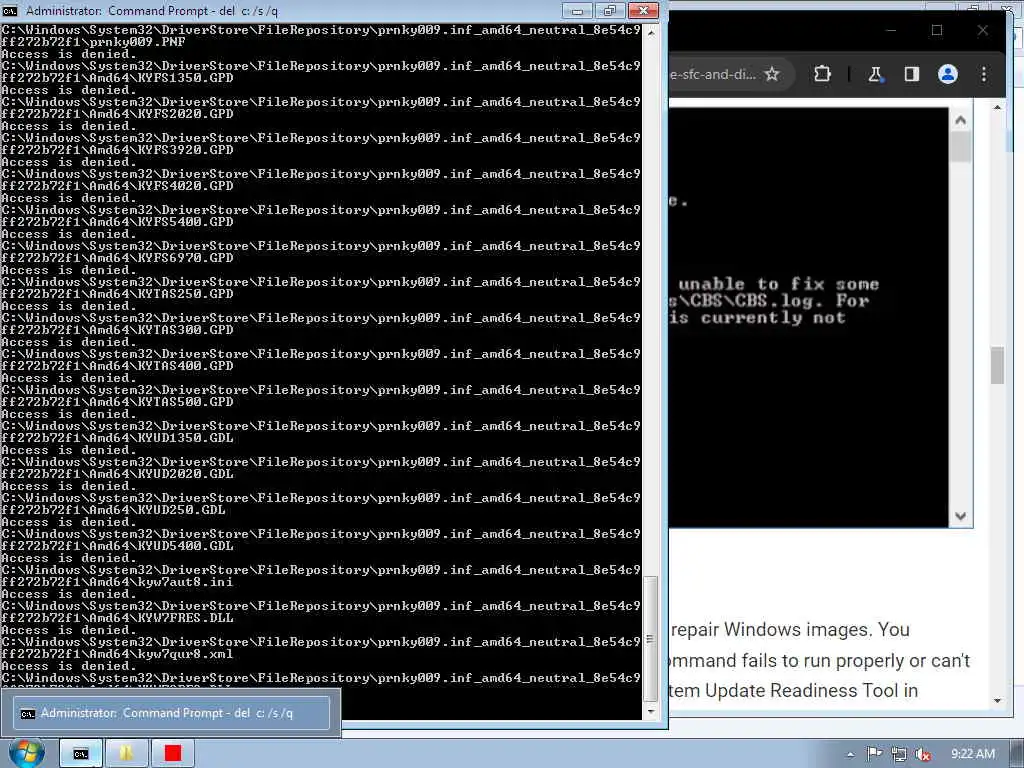Click the KYFS5400.GPD line in the console

coord(118,221)
